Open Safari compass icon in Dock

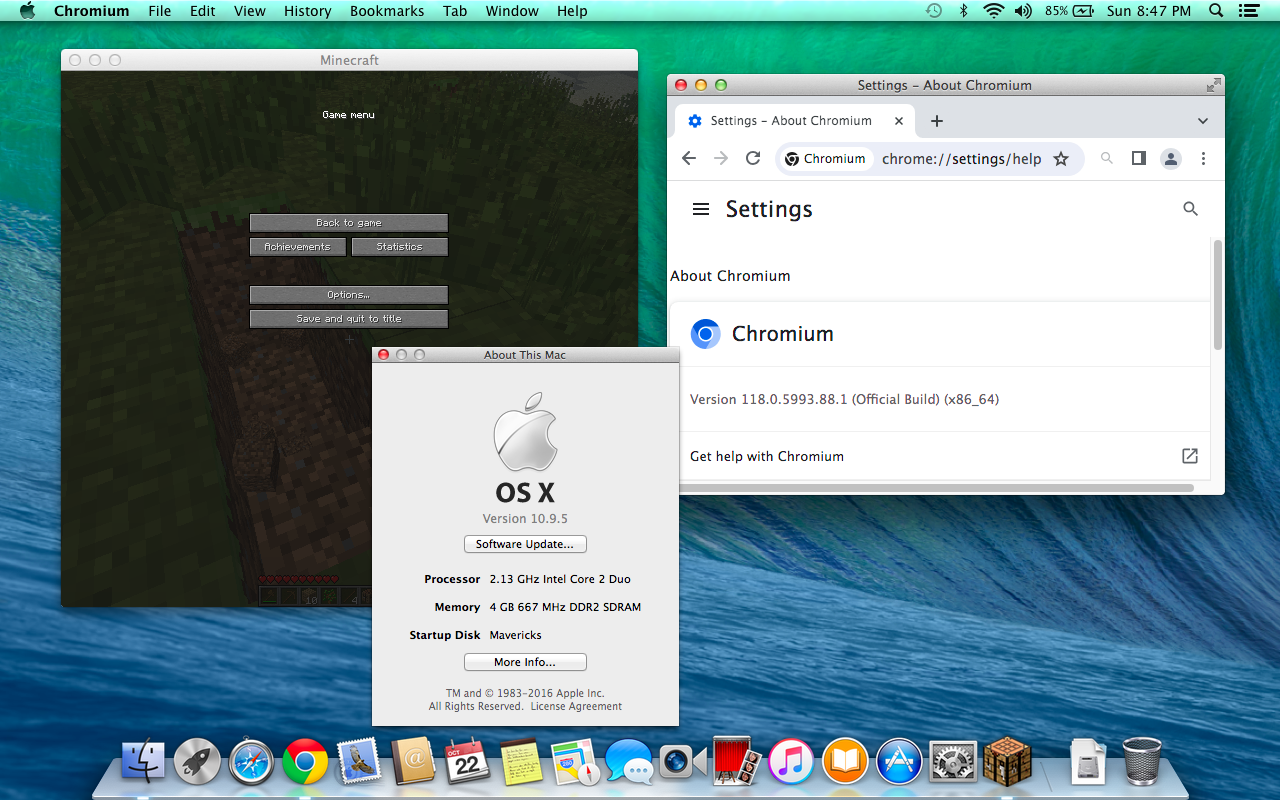[251, 762]
